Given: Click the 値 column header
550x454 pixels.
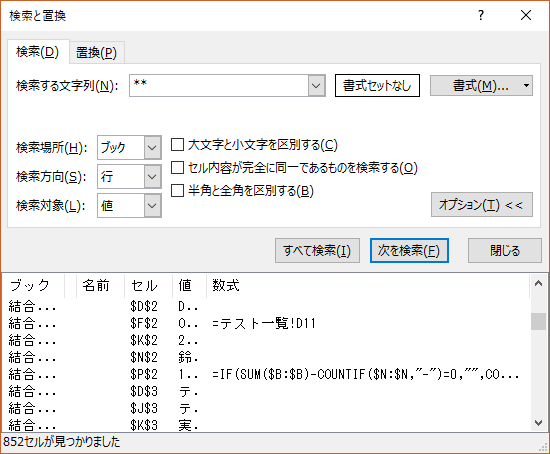Looking at the screenshot, I should 189,285.
